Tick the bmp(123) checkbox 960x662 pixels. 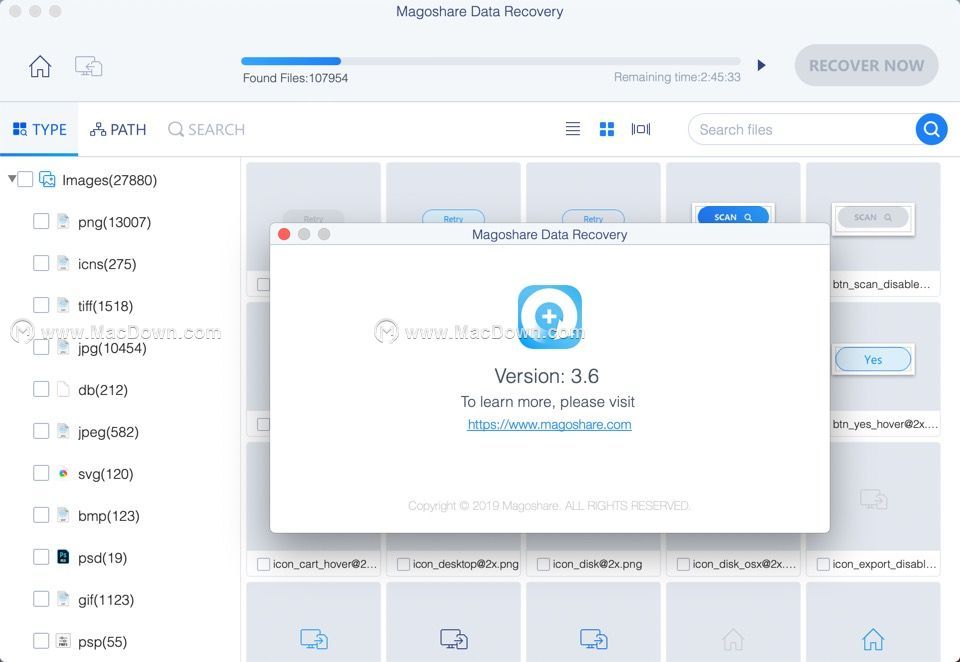point(41,515)
